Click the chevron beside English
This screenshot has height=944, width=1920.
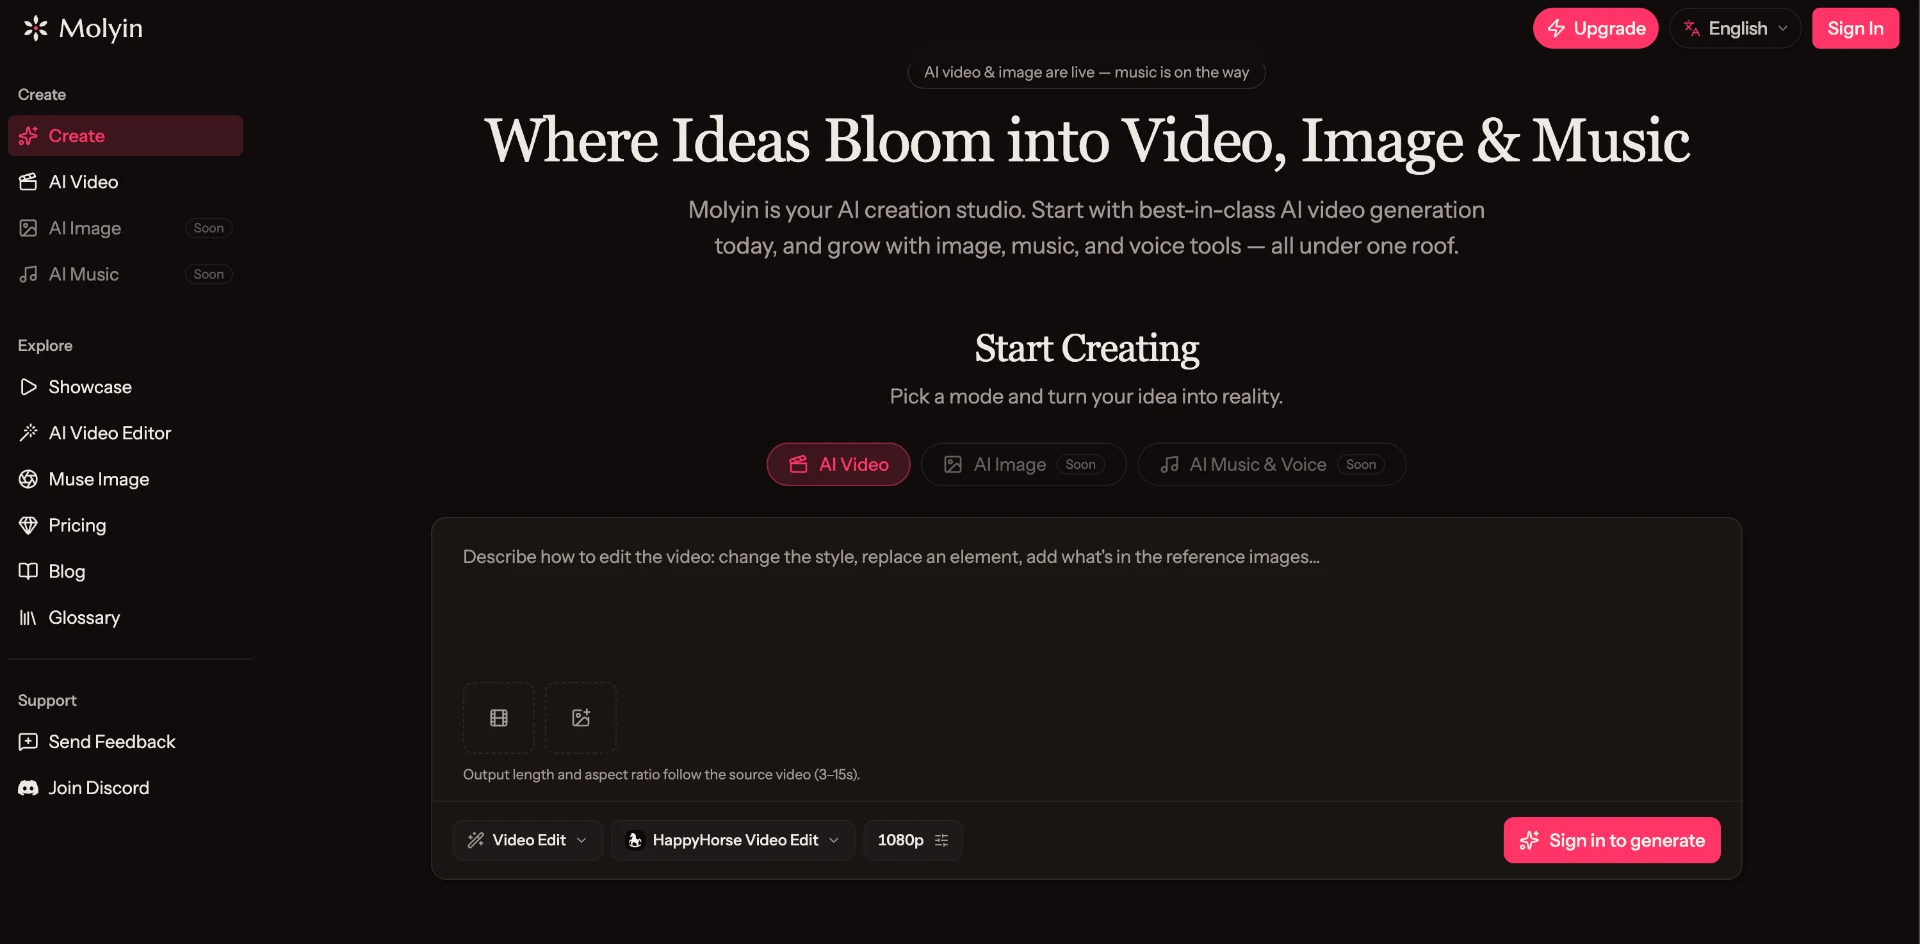pyautogui.click(x=1783, y=28)
